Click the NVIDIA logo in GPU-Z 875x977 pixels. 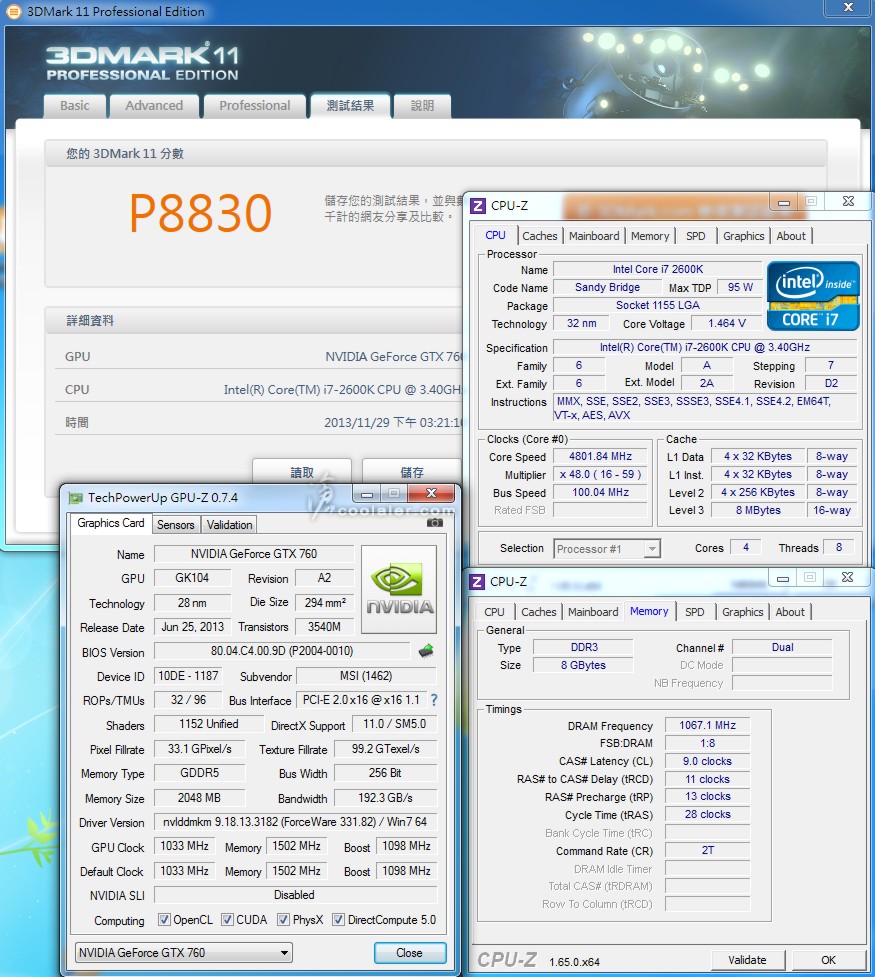pos(399,589)
